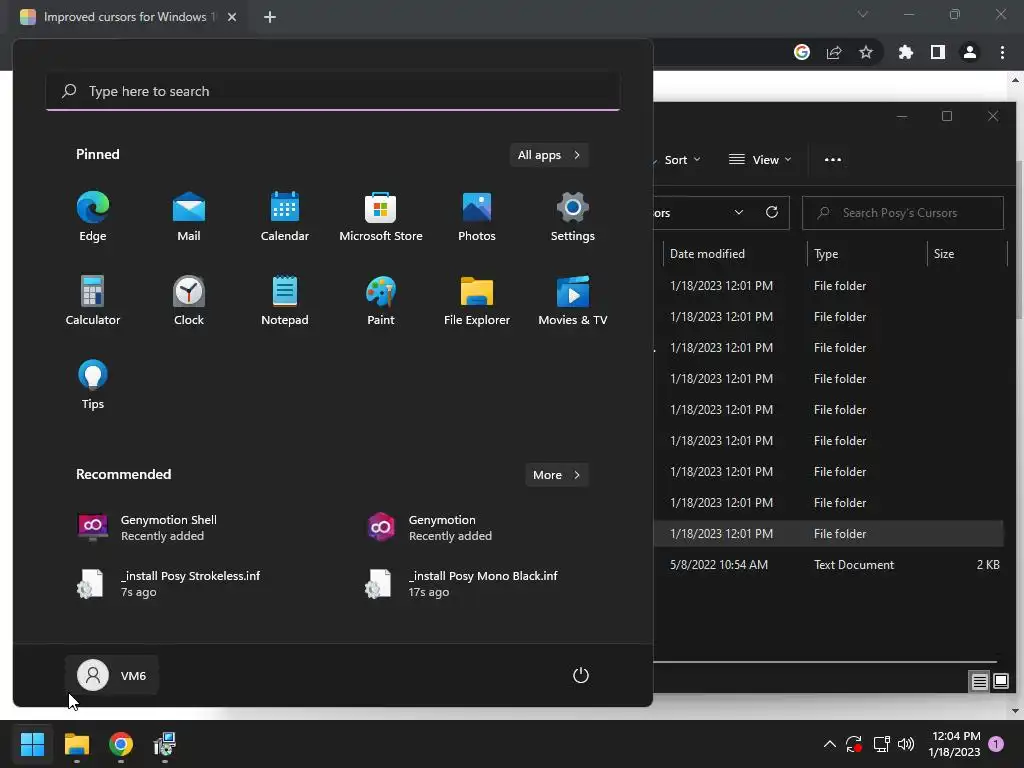Image resolution: width=1024 pixels, height=768 pixels.
Task: Open a new Chrome tab
Action: (270, 17)
